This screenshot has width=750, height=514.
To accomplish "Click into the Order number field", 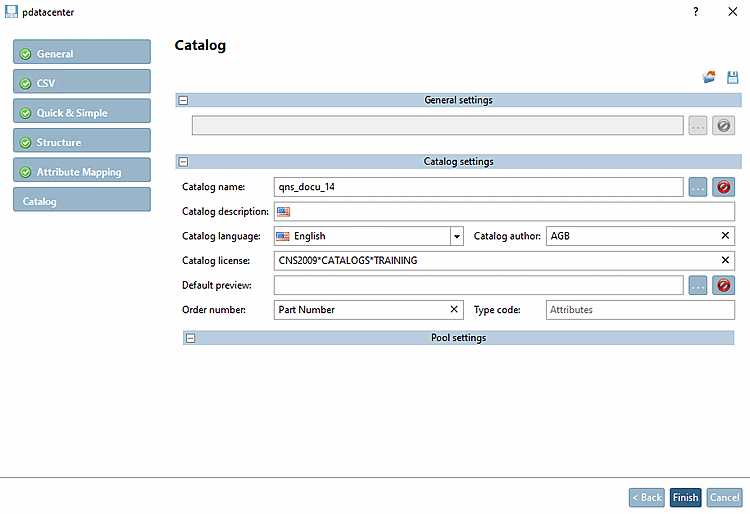I will (x=369, y=310).
